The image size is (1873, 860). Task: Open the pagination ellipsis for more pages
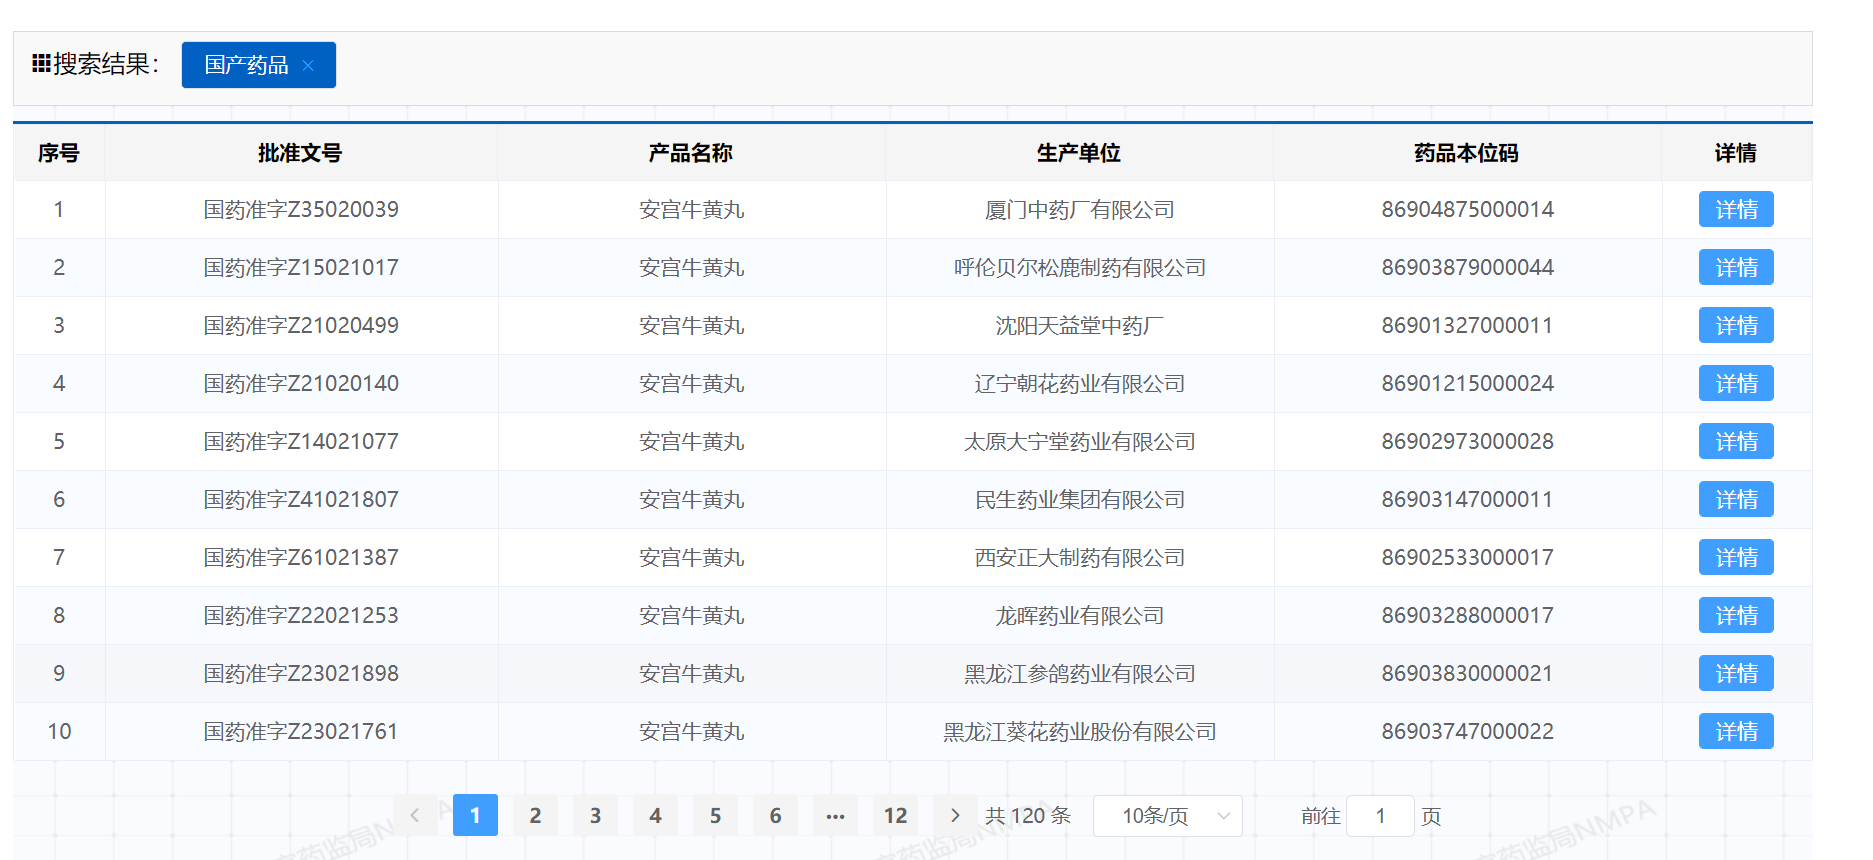tap(835, 816)
